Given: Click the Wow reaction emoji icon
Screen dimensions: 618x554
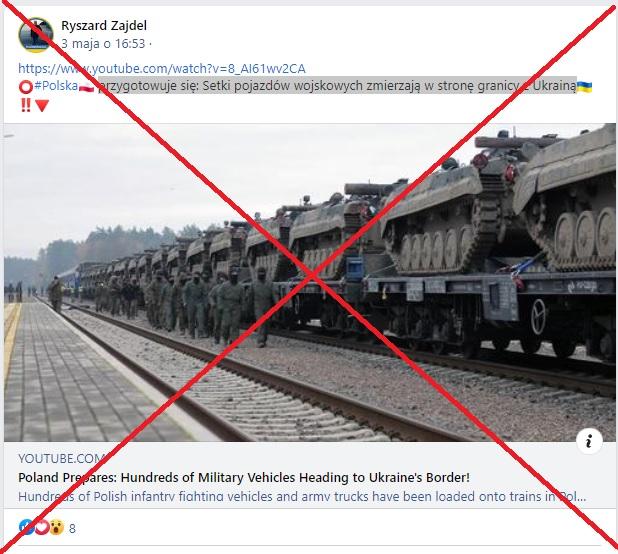Looking at the screenshot, I should 57,527.
